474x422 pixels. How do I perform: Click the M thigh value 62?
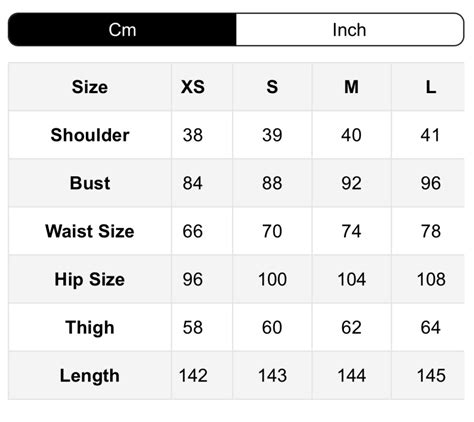(351, 327)
